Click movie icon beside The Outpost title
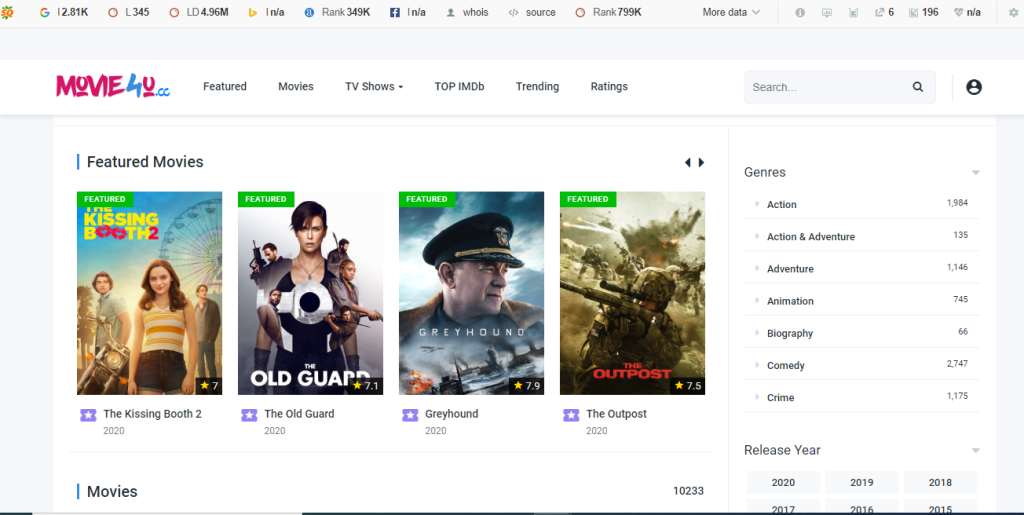1024x515 pixels. coord(571,414)
